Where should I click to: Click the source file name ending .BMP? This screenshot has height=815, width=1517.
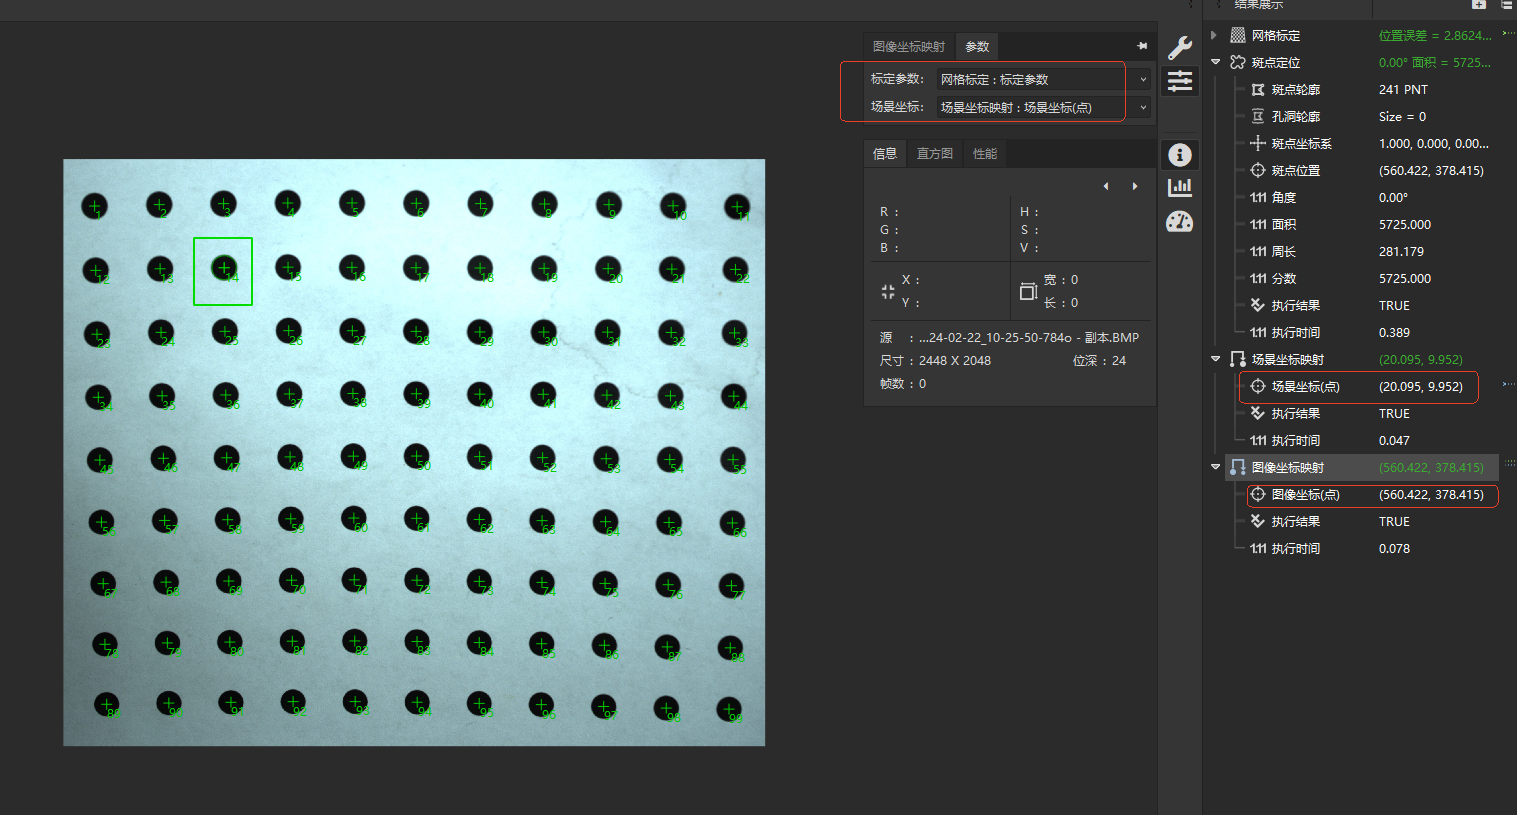[x=1029, y=337]
